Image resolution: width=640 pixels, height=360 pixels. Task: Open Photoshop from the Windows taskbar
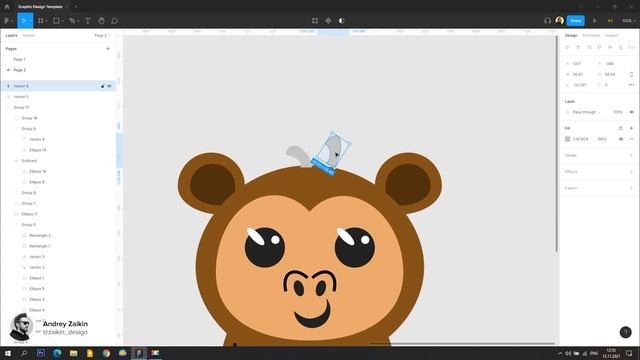[41, 353]
